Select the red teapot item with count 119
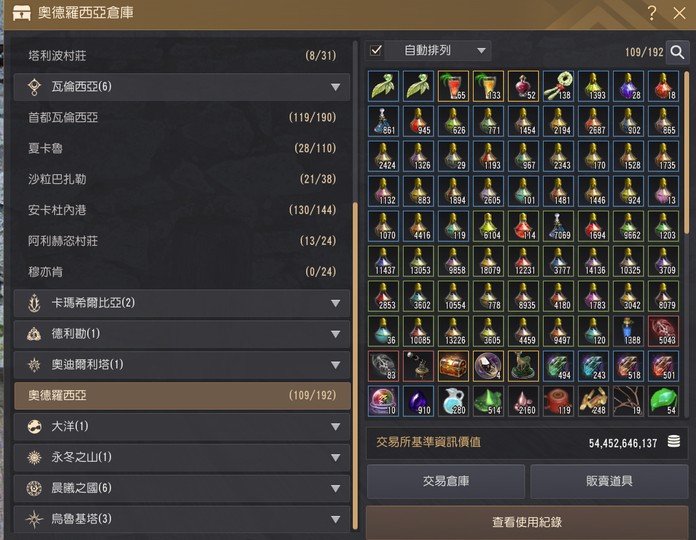 tap(558, 401)
